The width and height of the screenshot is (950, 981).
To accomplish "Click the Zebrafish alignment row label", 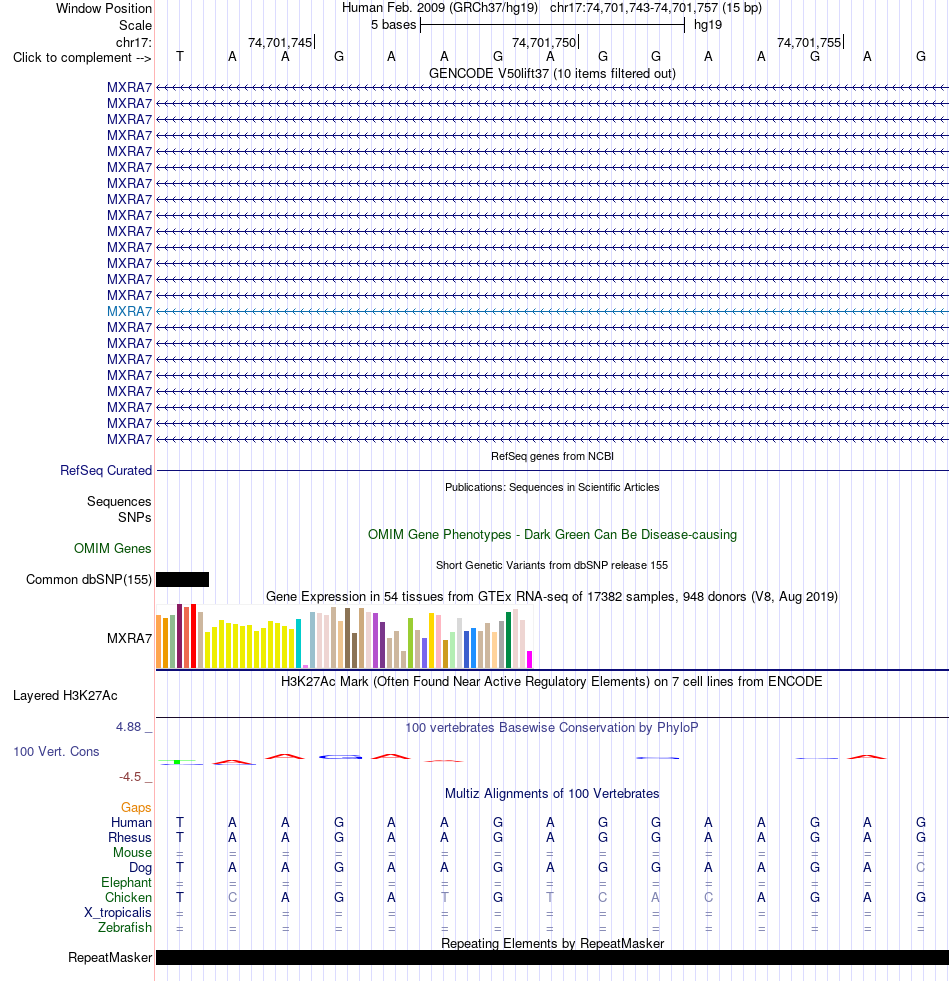I will click(x=125, y=928).
